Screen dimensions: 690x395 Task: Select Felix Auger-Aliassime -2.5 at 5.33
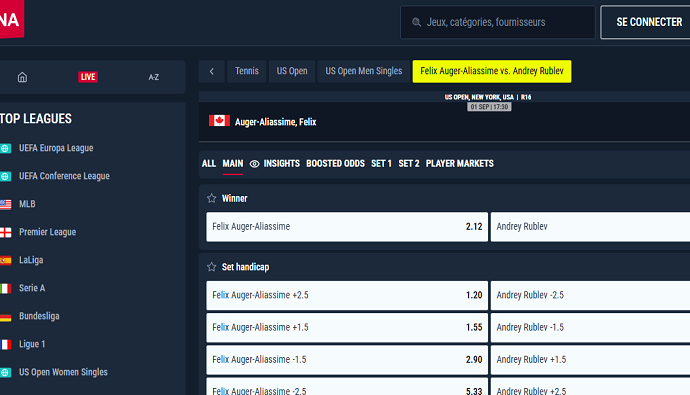tap(347, 387)
